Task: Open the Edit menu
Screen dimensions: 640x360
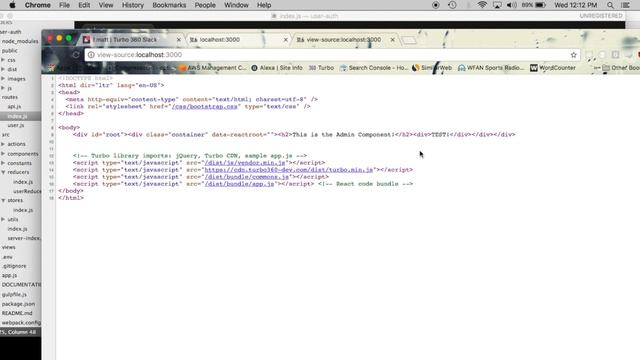Action: coord(84,5)
